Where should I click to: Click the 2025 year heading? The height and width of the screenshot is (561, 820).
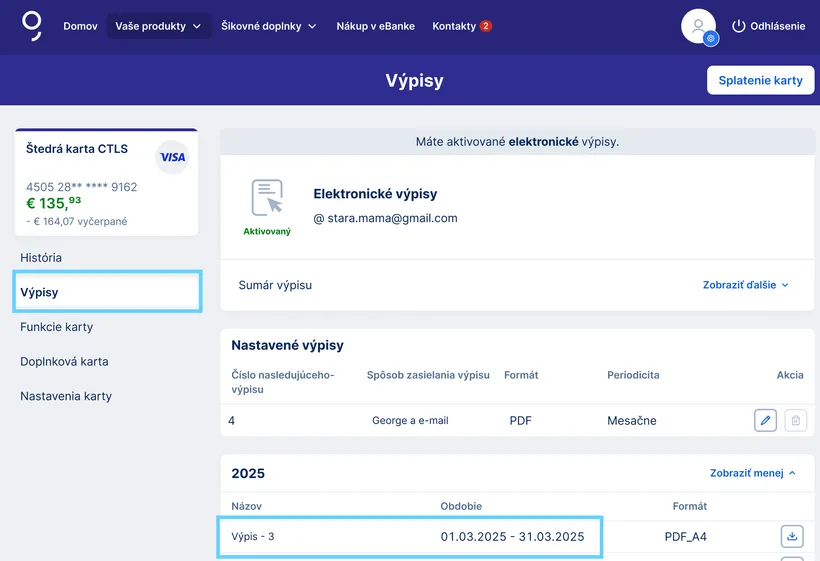coord(248,473)
